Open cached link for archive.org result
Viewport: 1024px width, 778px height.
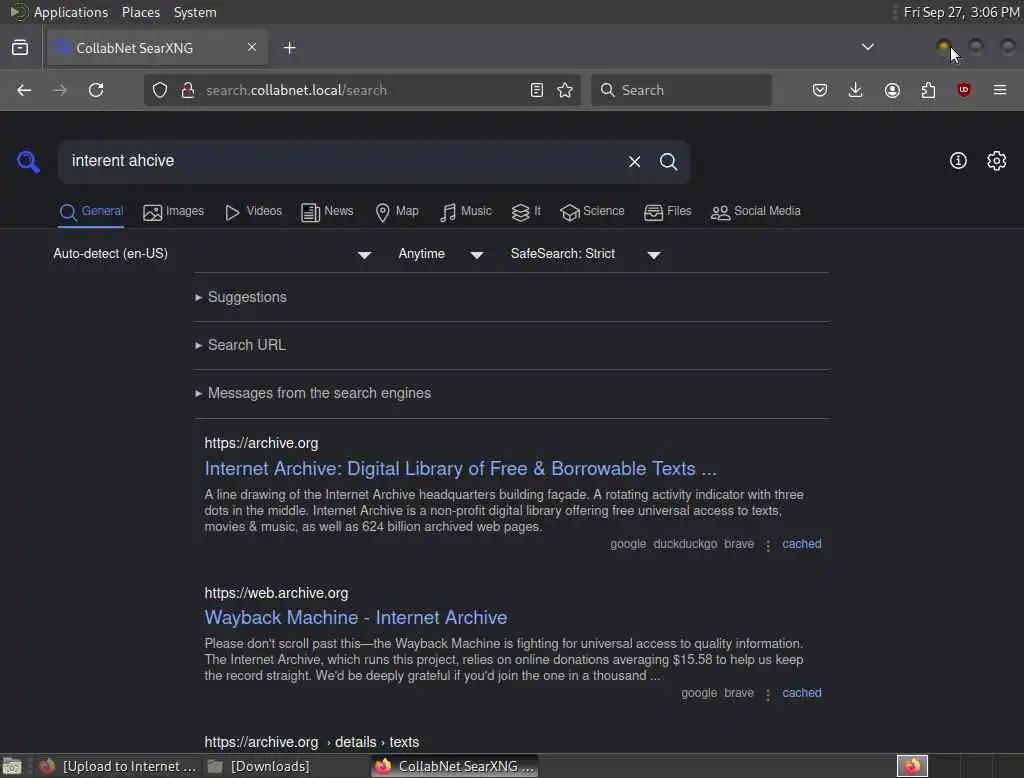tap(802, 543)
